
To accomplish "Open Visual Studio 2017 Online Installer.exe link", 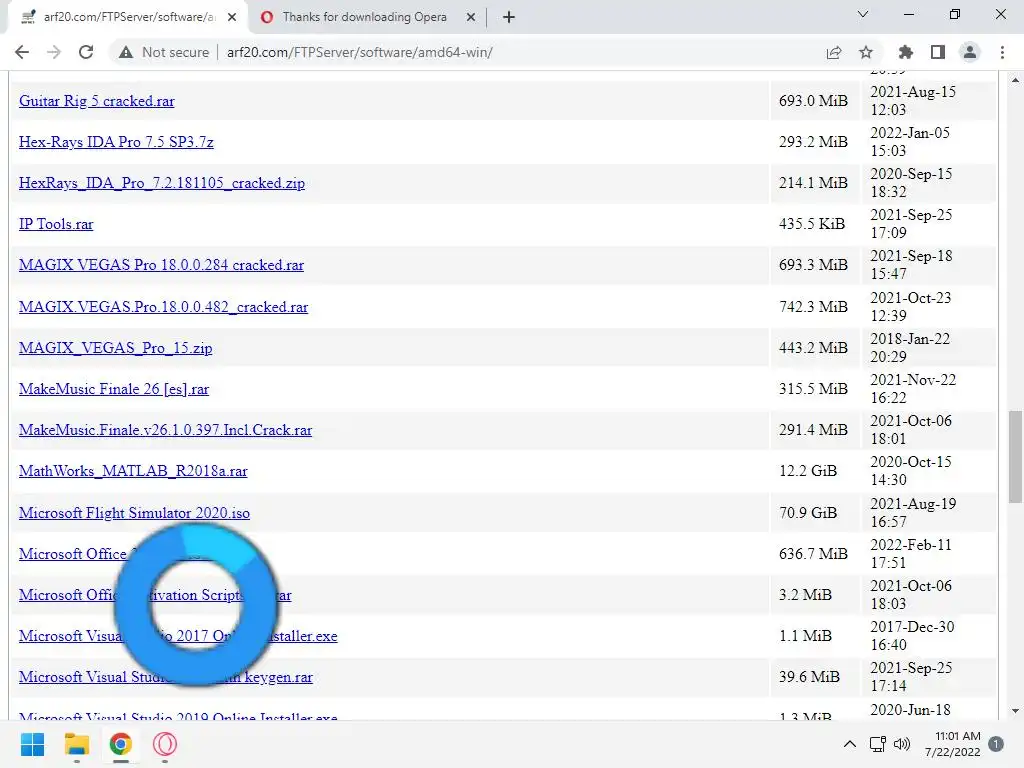I will pyautogui.click(x=178, y=636).
